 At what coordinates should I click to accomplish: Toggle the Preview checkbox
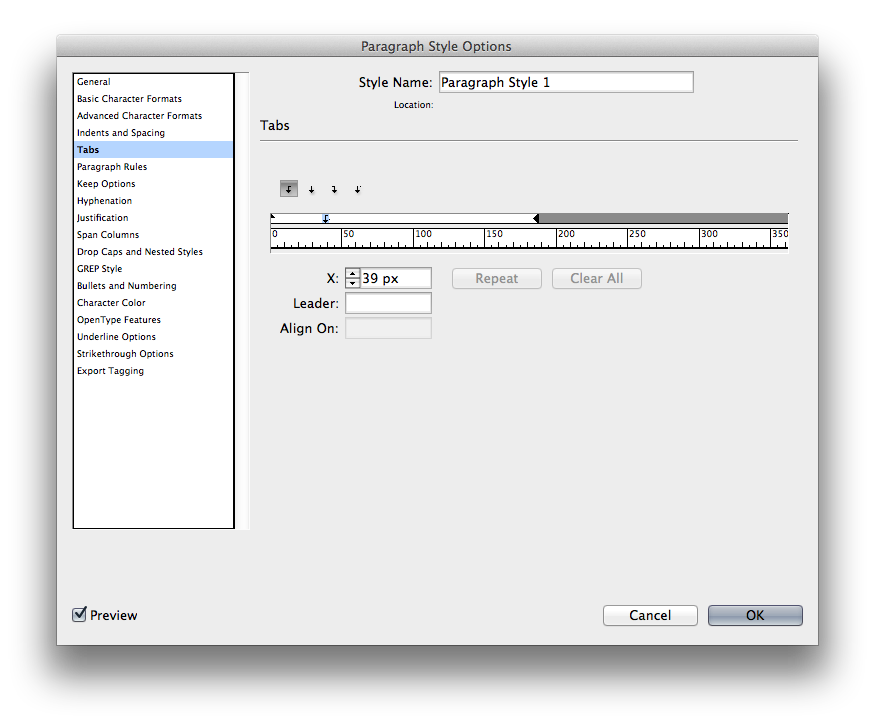point(79,615)
